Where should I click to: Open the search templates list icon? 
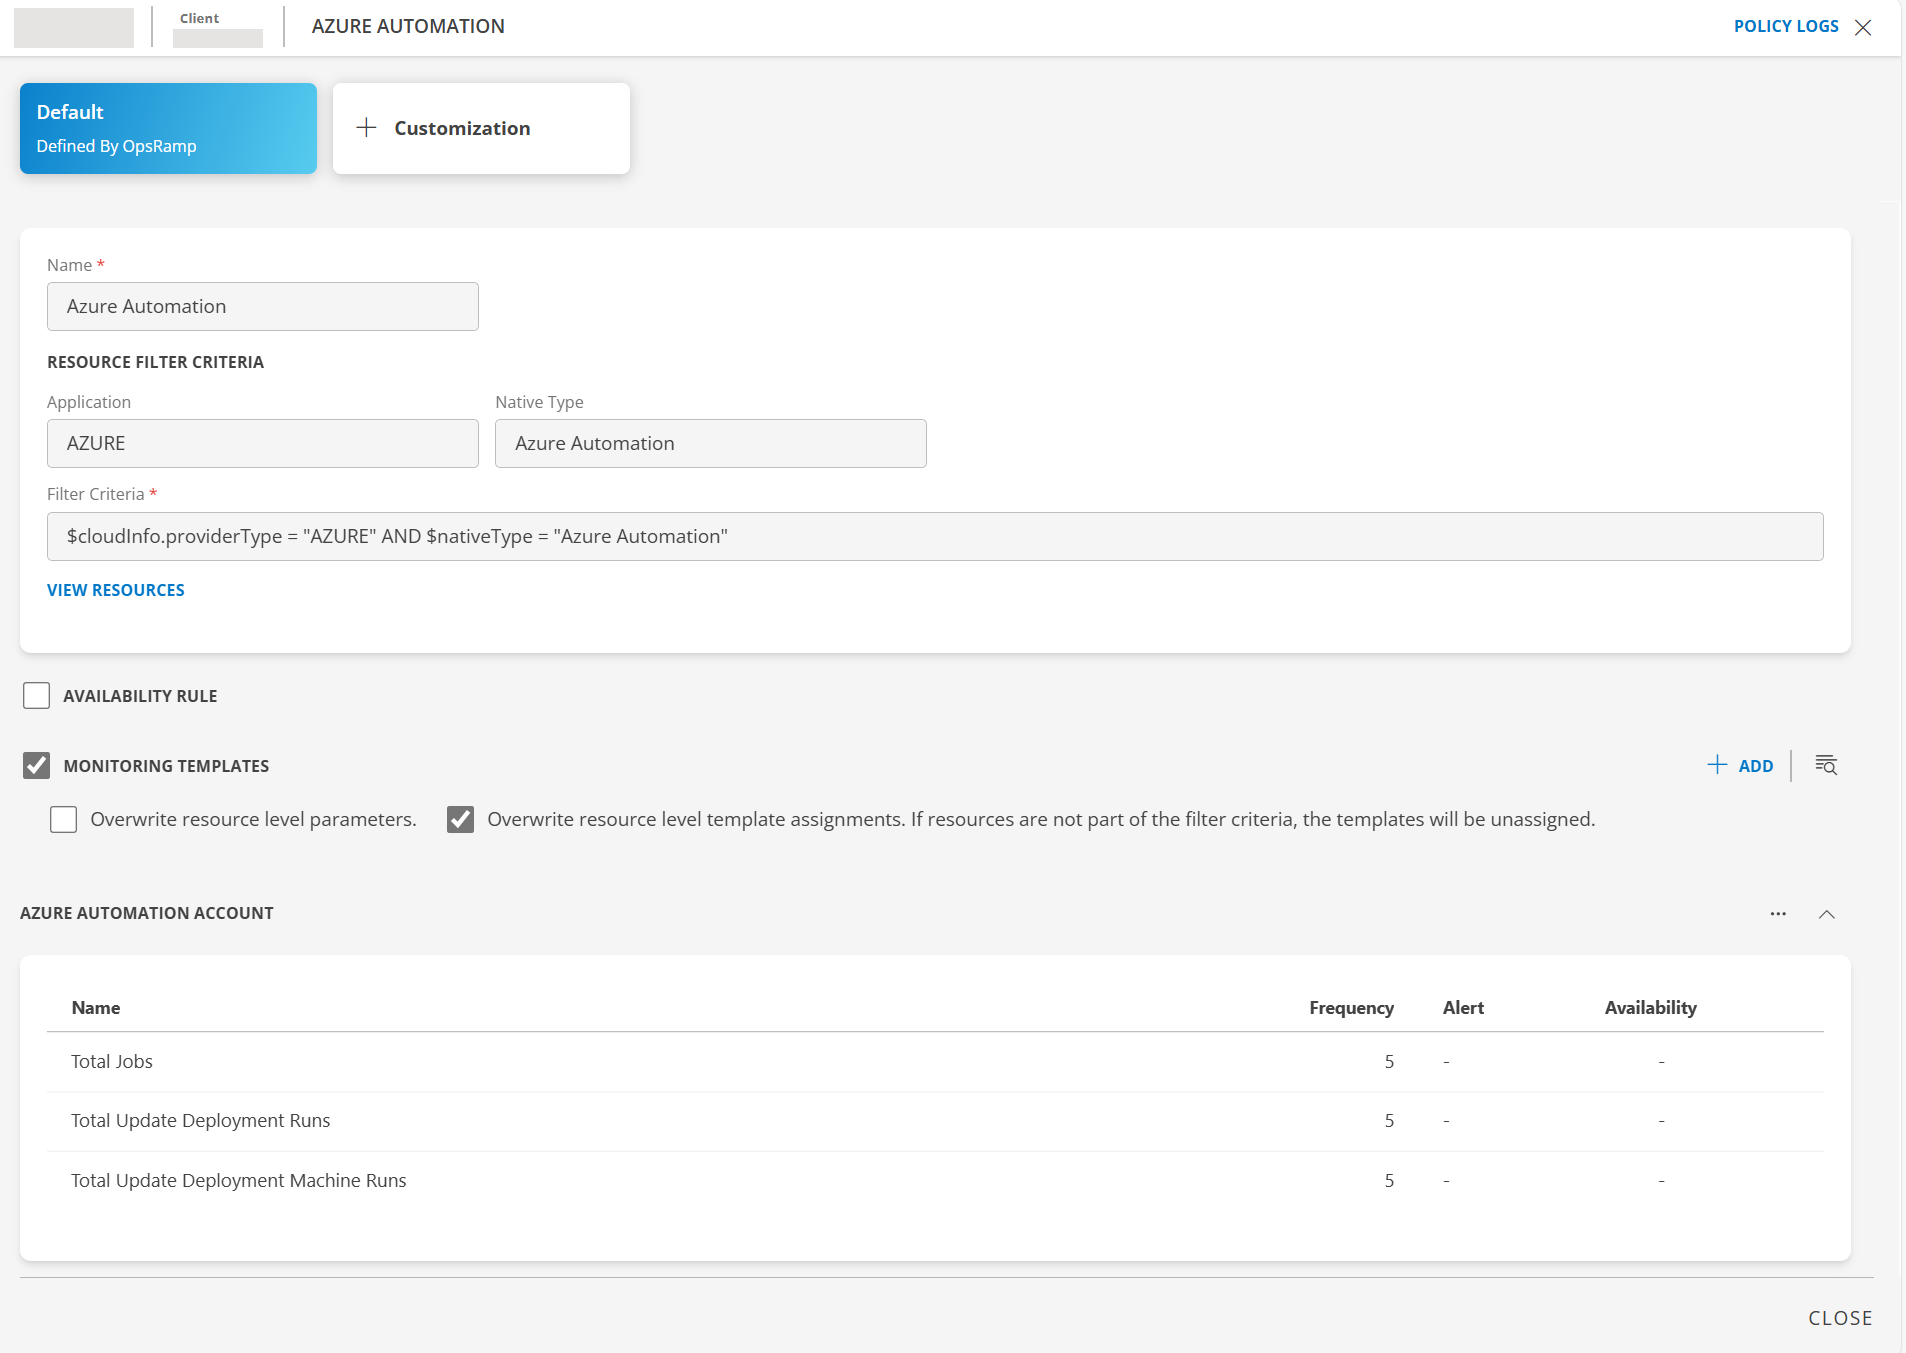(1826, 765)
